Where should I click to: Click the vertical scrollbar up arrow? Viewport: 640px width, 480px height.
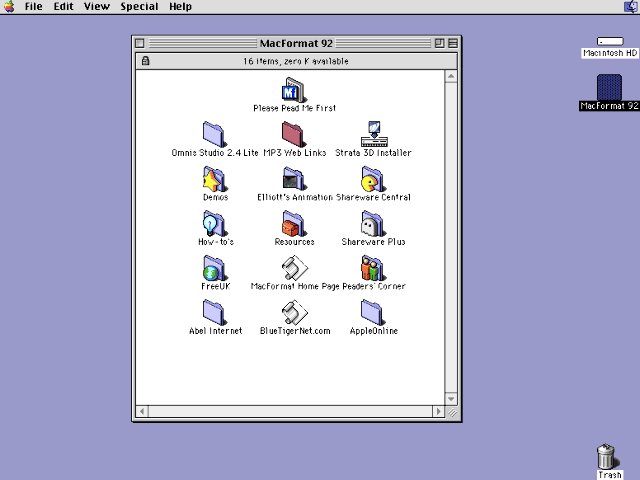point(451,76)
